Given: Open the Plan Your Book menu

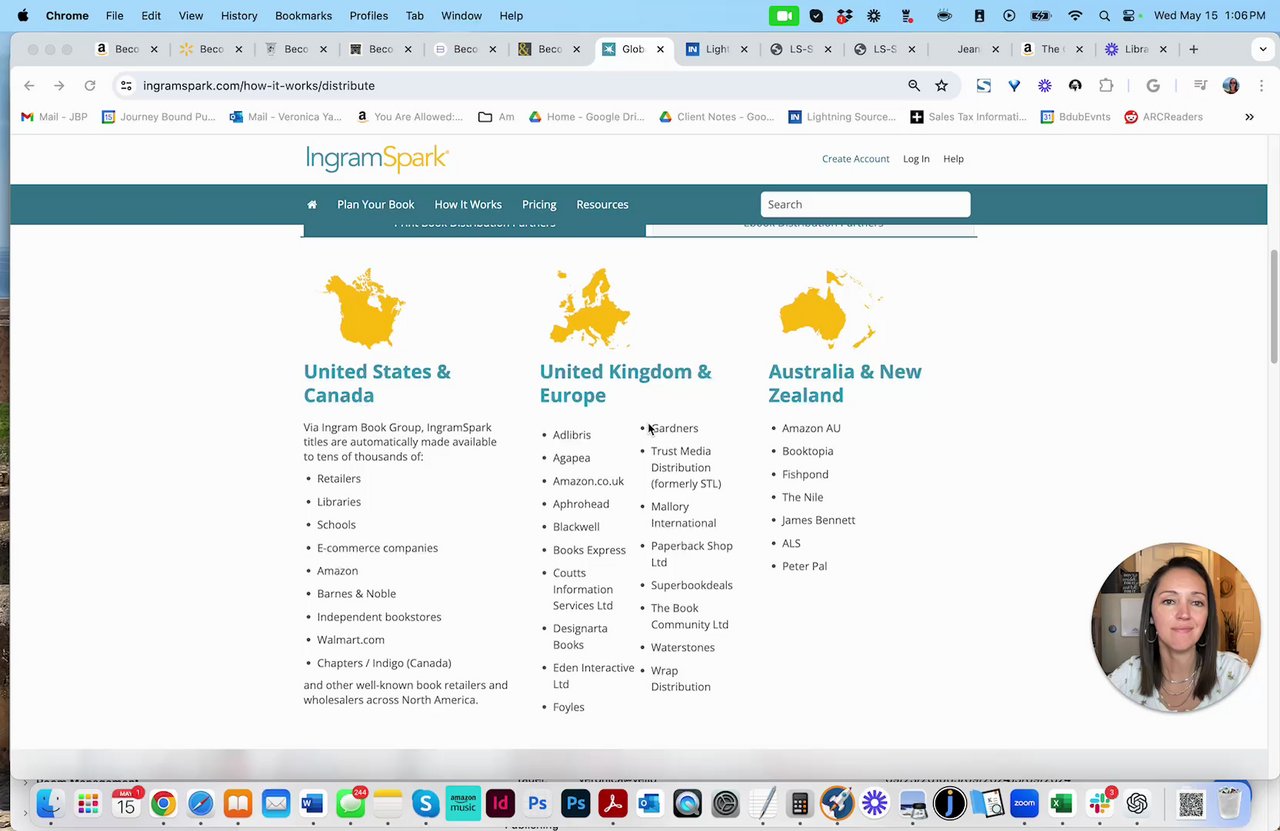Looking at the screenshot, I should (375, 204).
